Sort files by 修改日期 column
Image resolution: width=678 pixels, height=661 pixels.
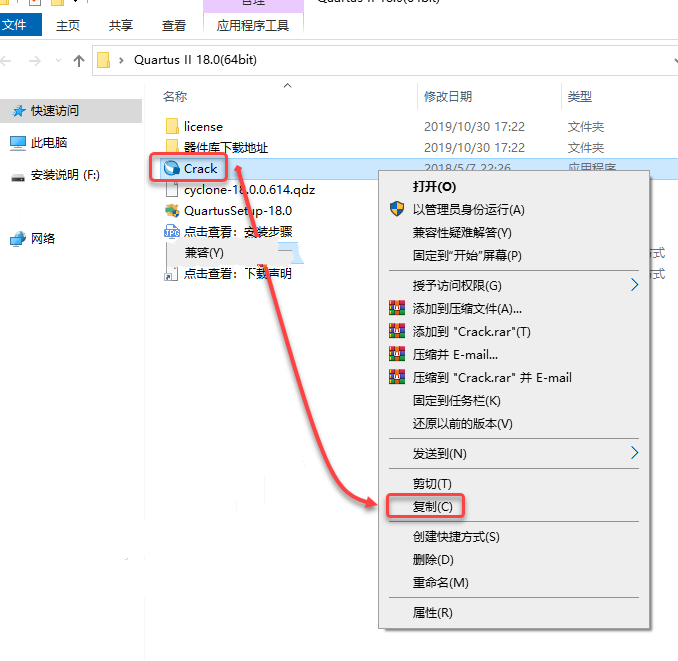[448, 96]
